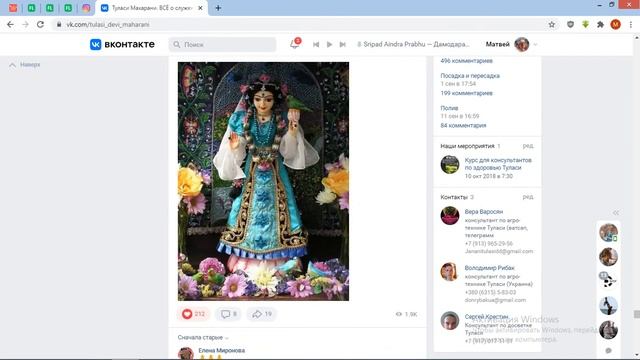Open the 496 комментариев link
The width and height of the screenshot is (640, 360).
click(x=467, y=60)
